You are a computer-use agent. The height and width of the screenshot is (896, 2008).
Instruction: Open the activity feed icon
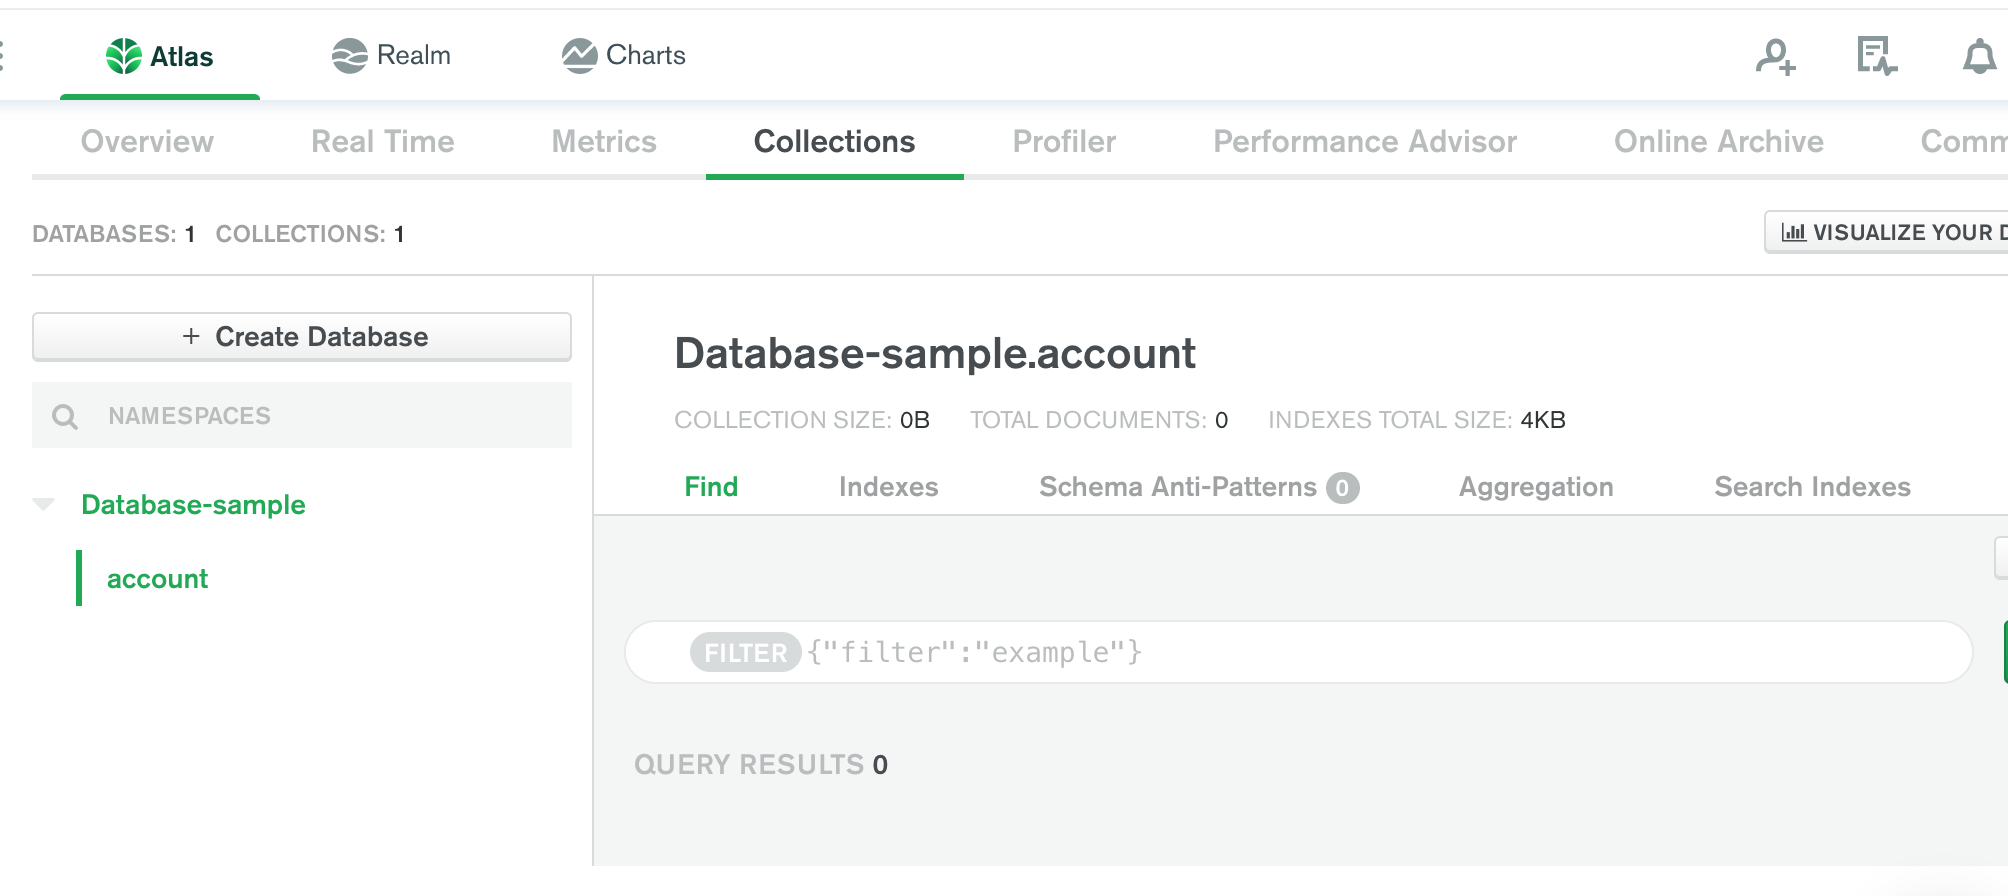pos(1876,56)
